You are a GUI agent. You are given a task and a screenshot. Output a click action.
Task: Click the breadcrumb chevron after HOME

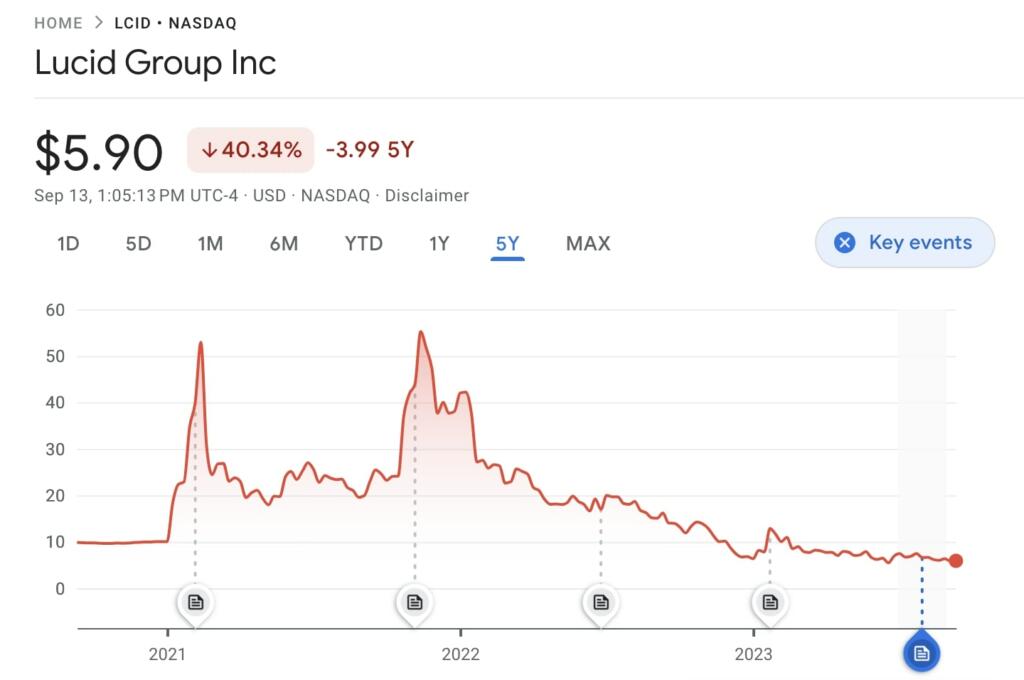coord(99,23)
